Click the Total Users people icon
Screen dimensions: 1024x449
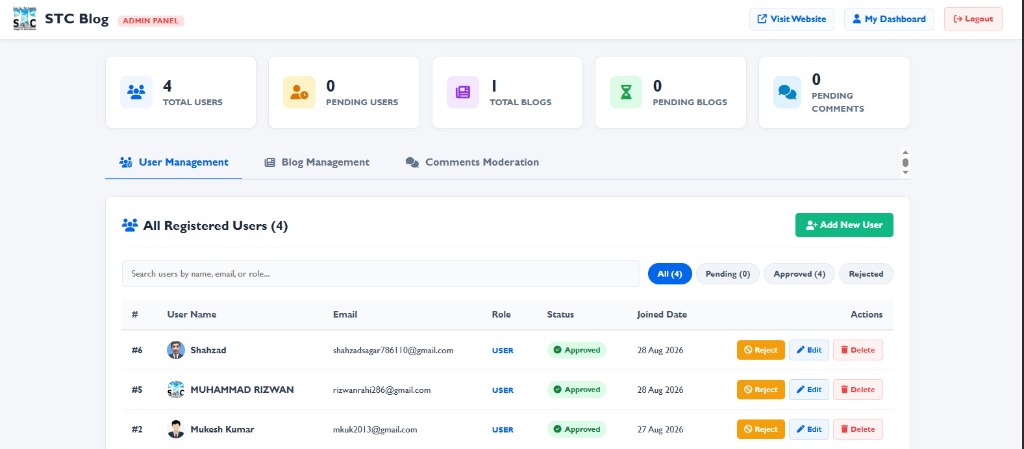(136, 92)
